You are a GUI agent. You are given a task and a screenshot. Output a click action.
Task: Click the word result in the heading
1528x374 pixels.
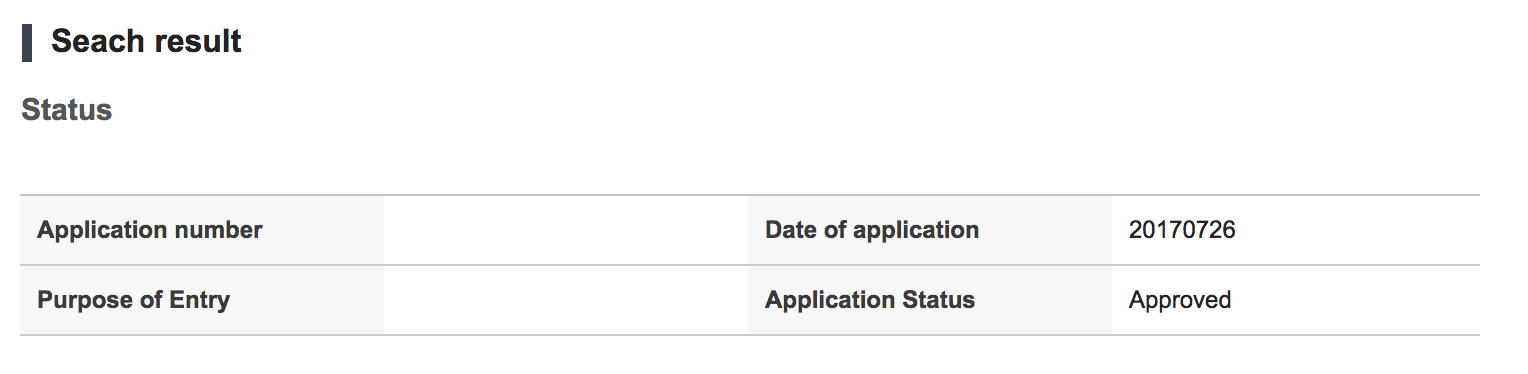(199, 42)
